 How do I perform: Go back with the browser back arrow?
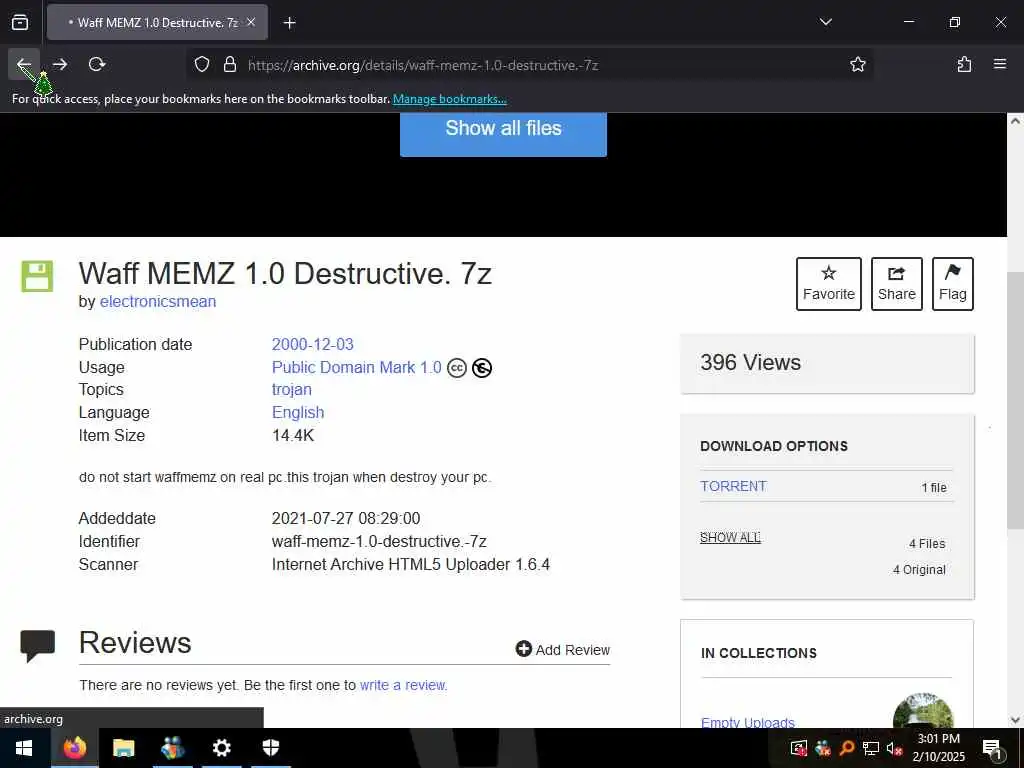[24, 64]
